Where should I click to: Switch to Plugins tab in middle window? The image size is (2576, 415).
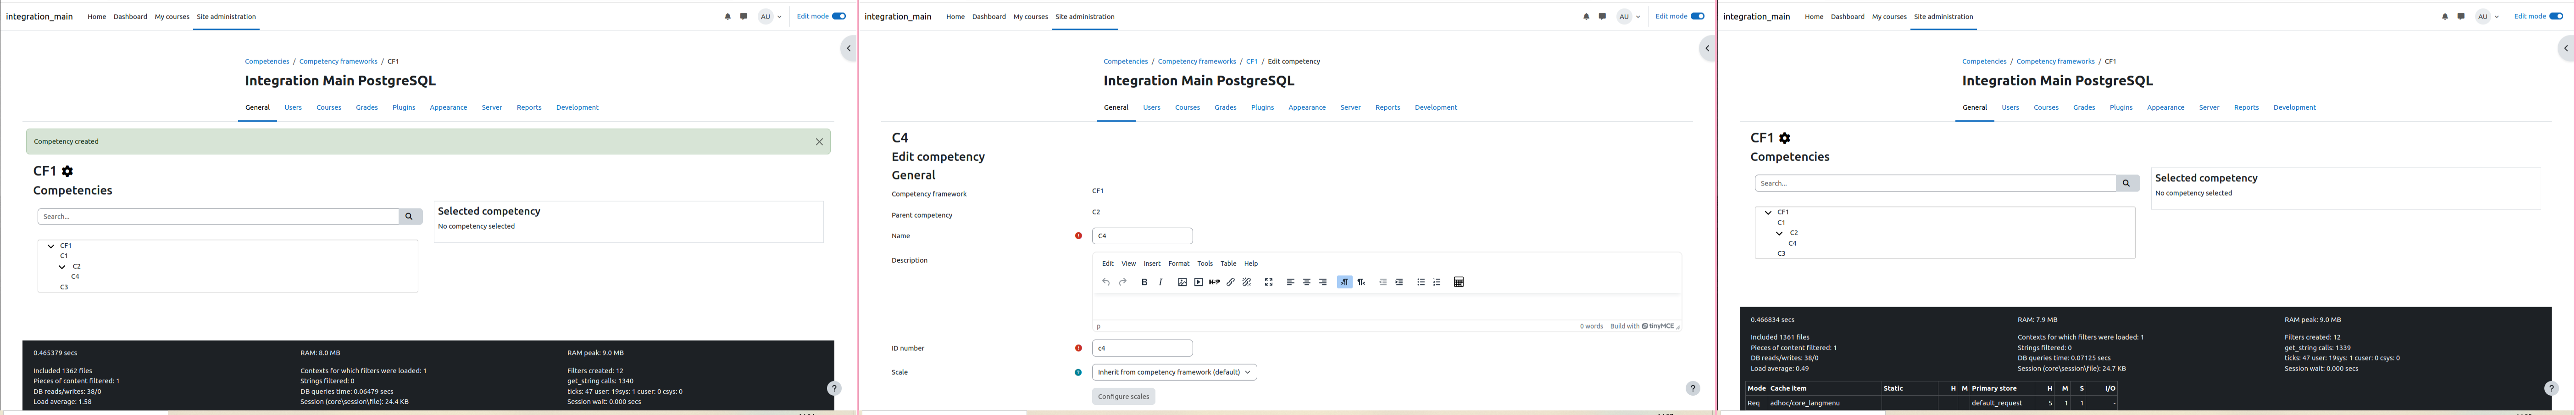[x=1263, y=107]
